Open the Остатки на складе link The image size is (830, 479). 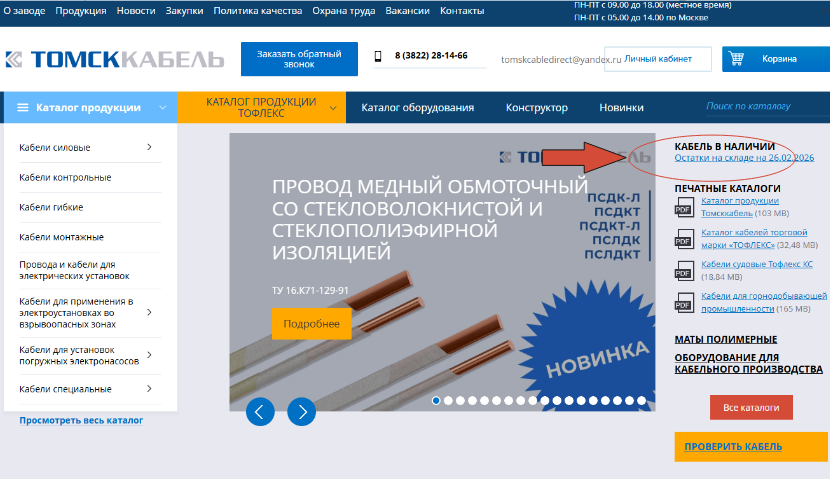click(744, 158)
